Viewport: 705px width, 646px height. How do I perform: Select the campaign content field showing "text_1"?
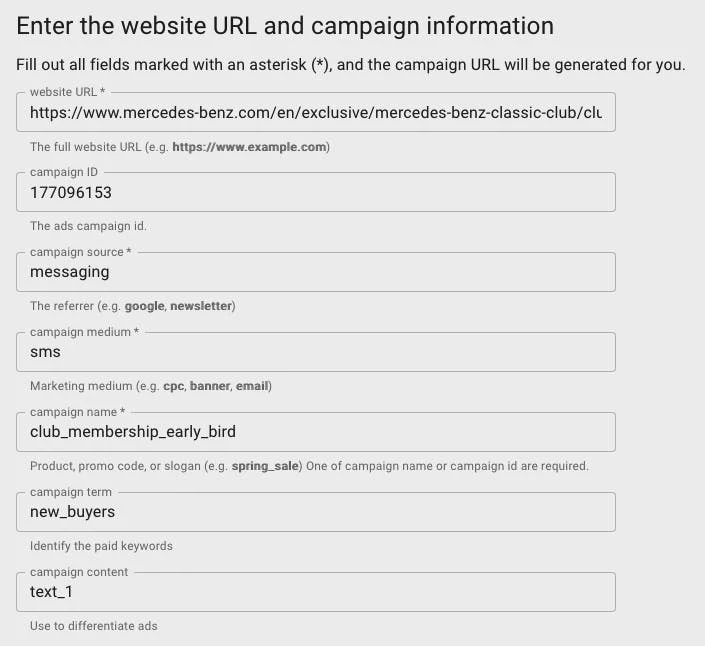point(315,592)
